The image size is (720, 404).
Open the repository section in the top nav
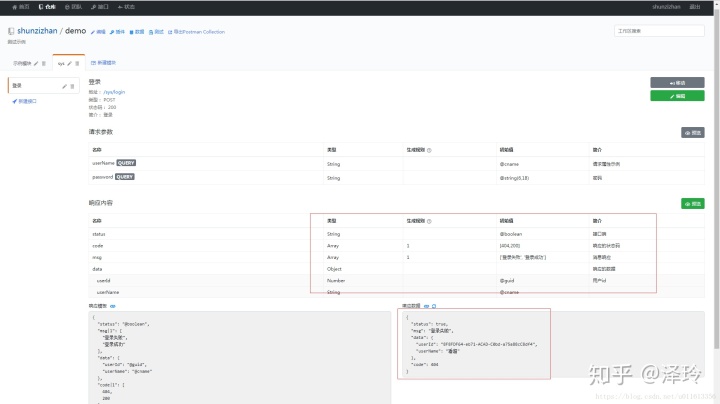tap(47, 7)
